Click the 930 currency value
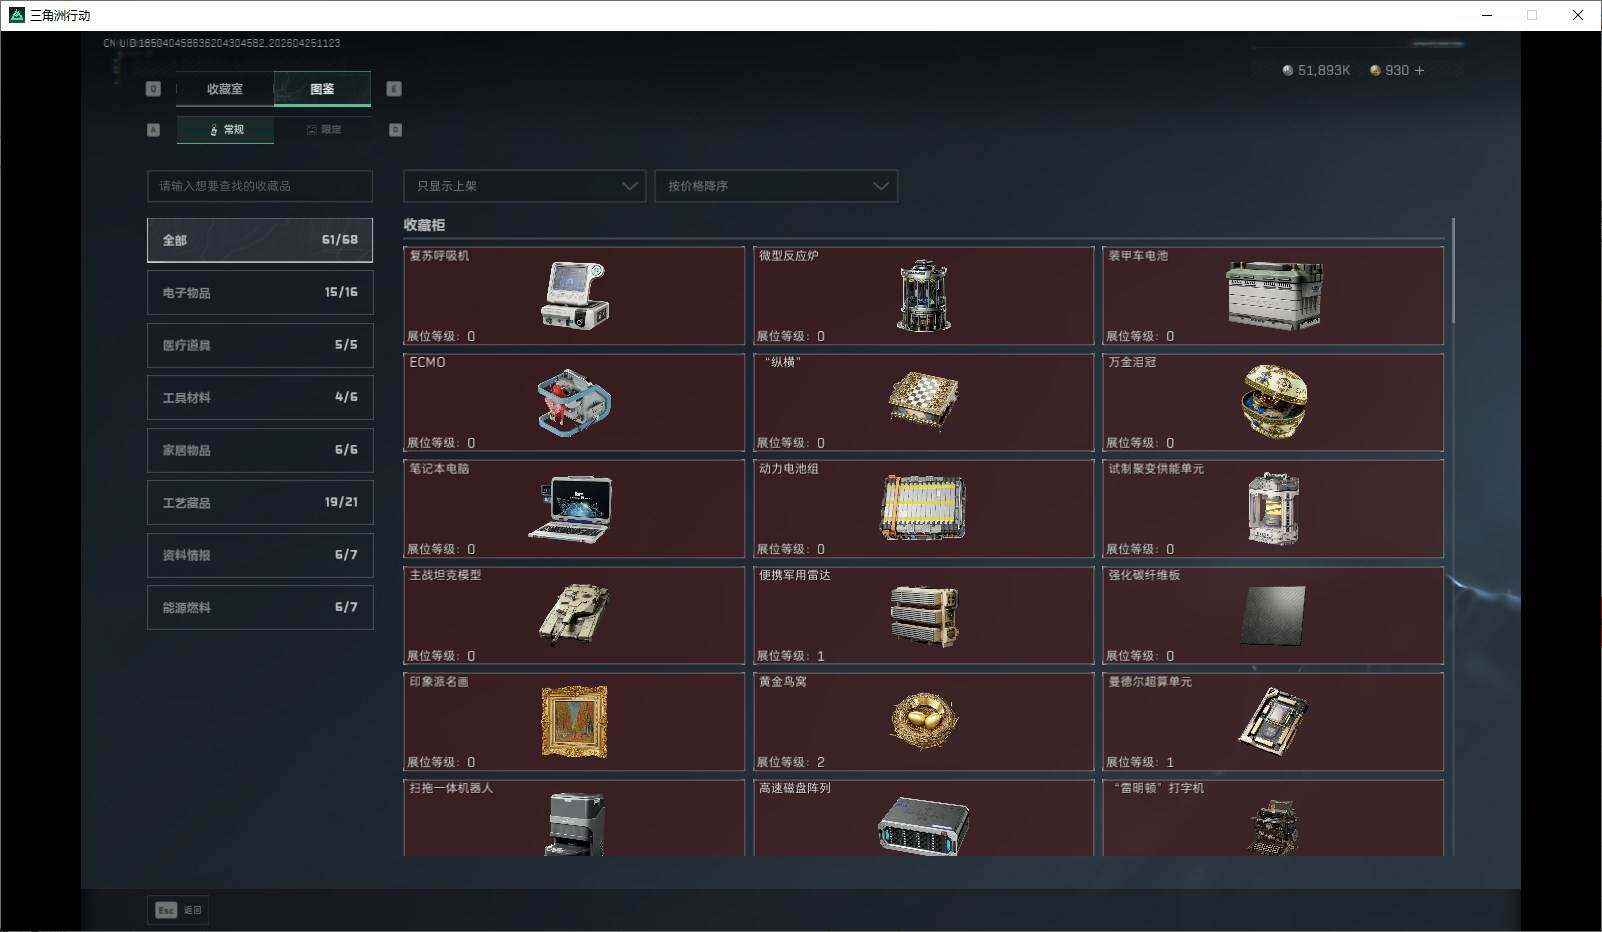The height and width of the screenshot is (932, 1602). pos(1397,70)
